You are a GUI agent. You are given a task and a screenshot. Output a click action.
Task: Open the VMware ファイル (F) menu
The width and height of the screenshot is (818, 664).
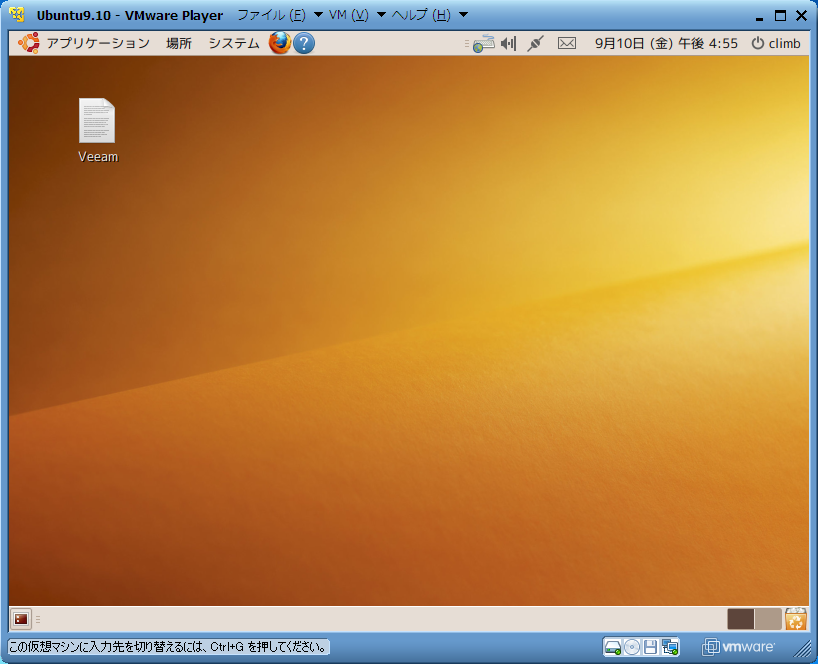tap(271, 15)
